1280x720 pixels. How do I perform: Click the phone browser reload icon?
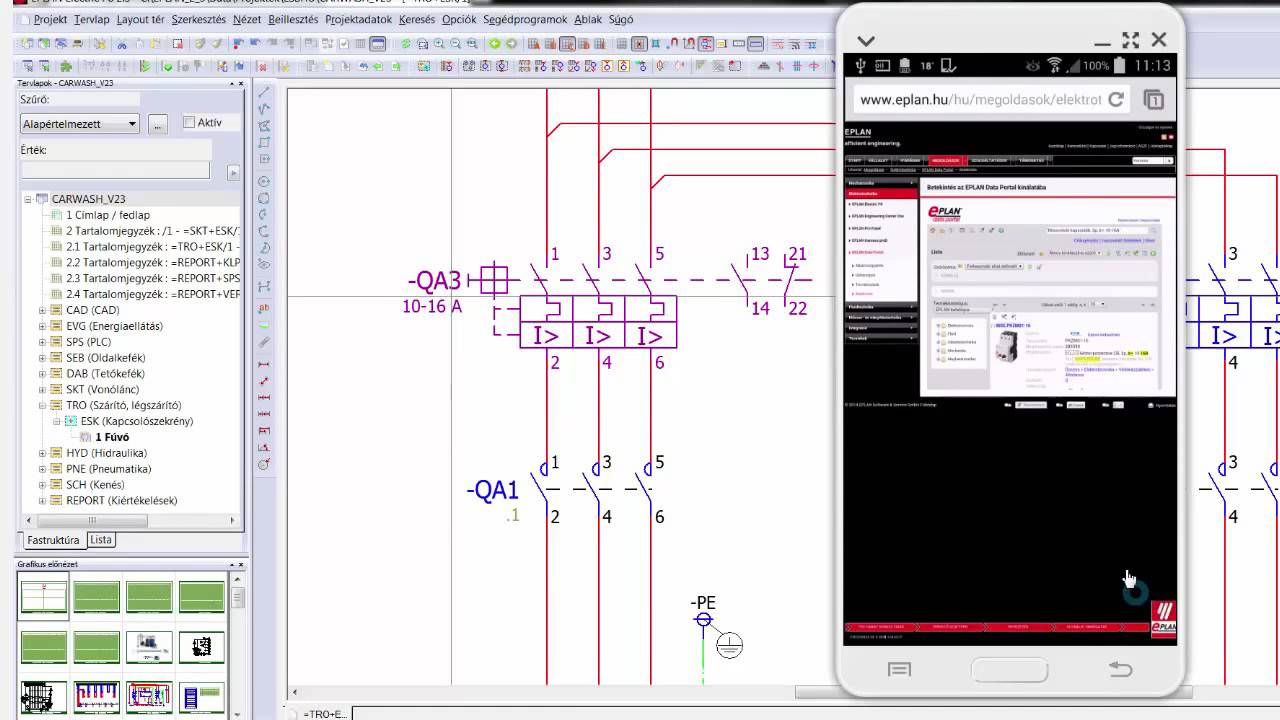click(x=1116, y=99)
